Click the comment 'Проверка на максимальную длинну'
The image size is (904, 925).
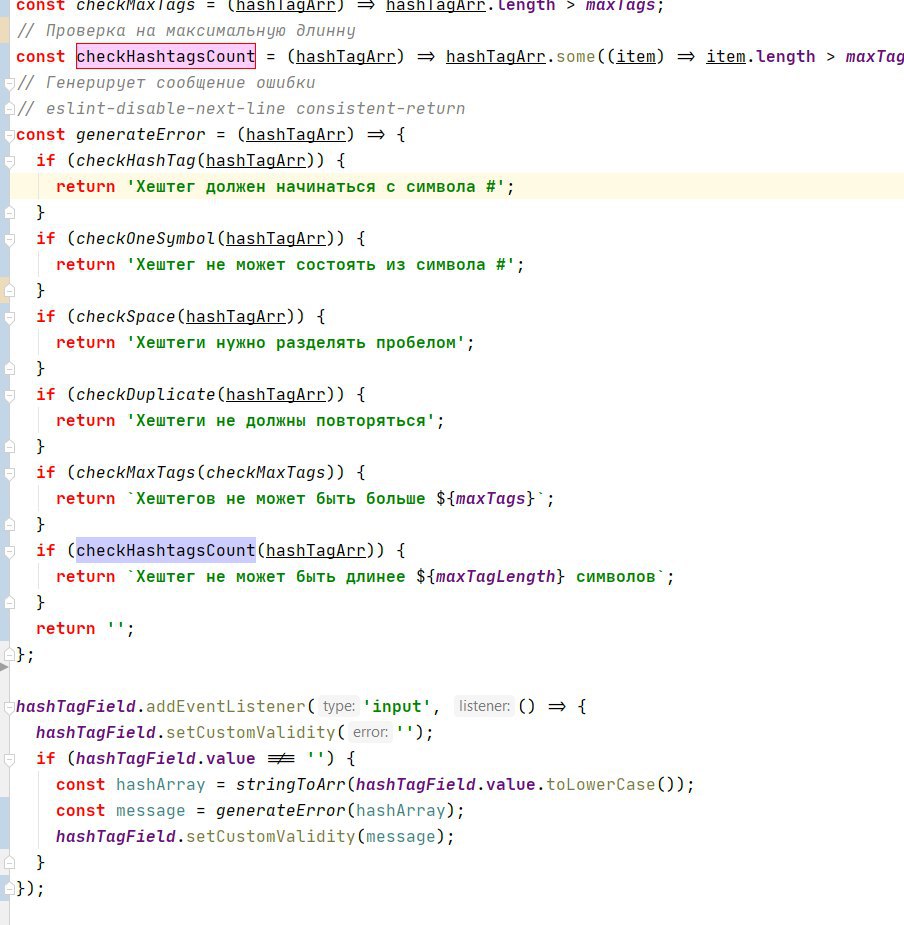(x=186, y=31)
